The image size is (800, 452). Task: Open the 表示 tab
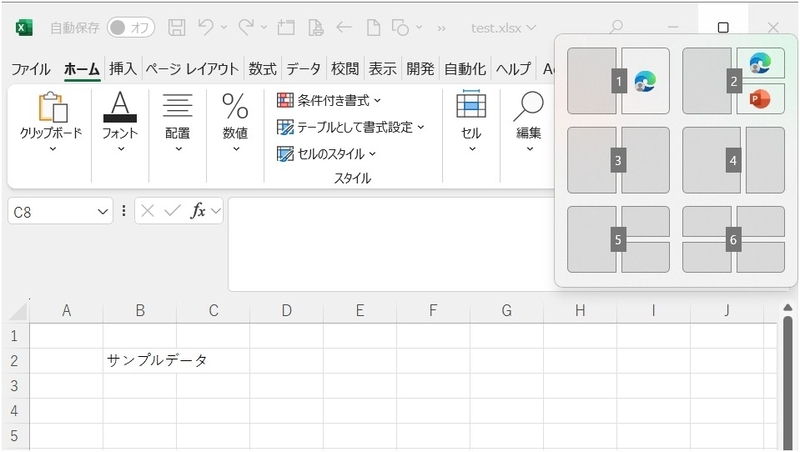pos(383,69)
